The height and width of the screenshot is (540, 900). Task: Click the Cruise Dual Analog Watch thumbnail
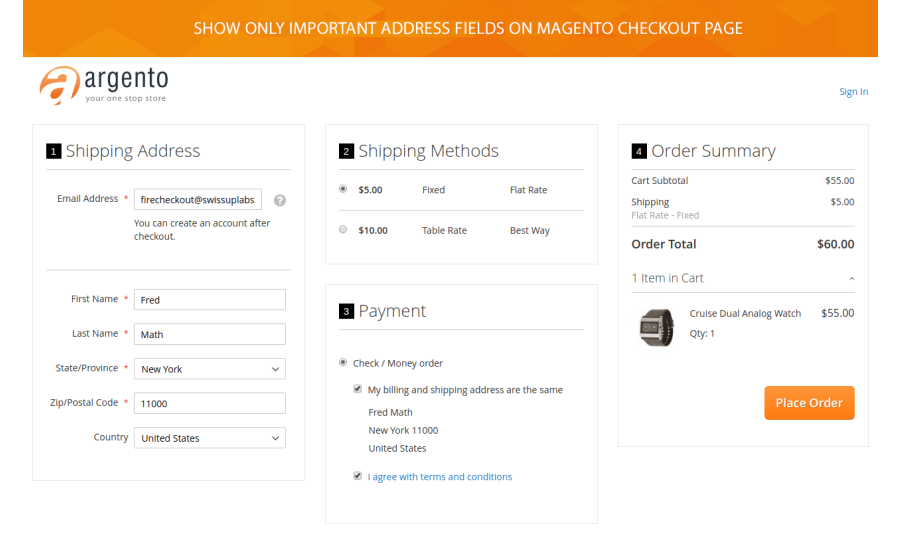click(657, 327)
